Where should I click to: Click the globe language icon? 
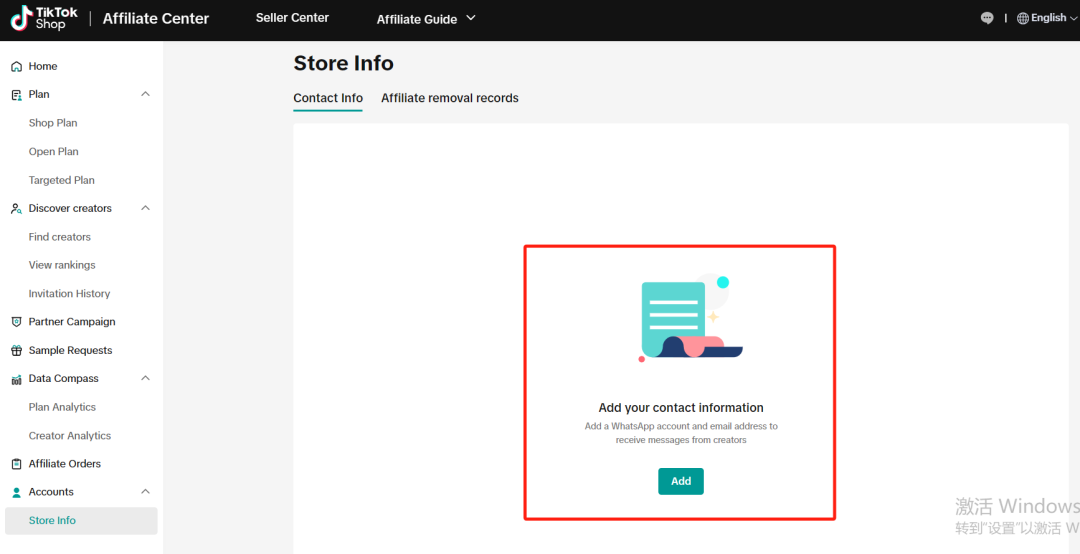coord(1023,18)
